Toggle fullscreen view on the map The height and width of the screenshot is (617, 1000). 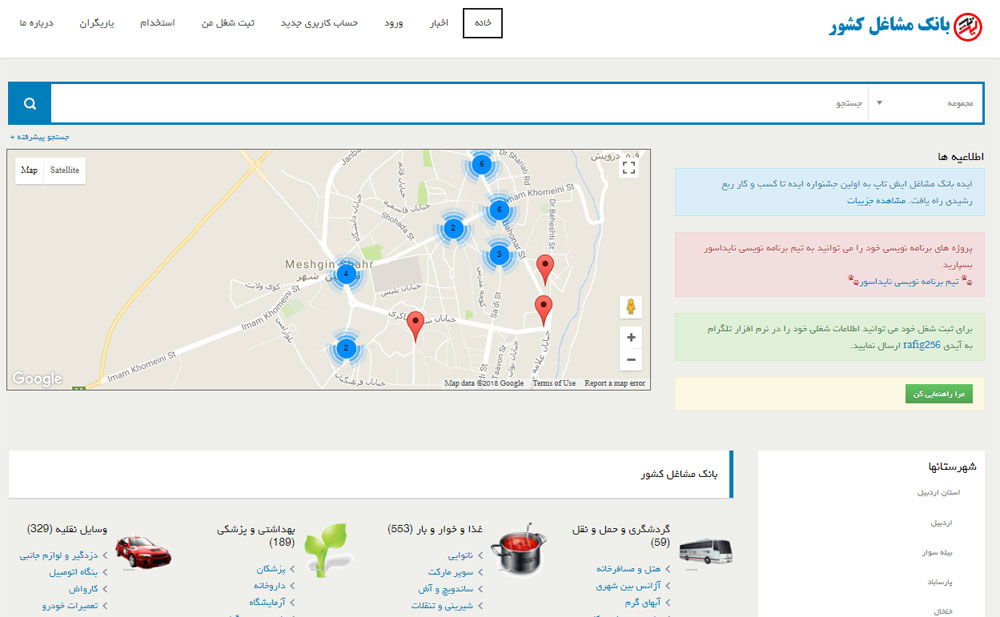click(x=629, y=168)
